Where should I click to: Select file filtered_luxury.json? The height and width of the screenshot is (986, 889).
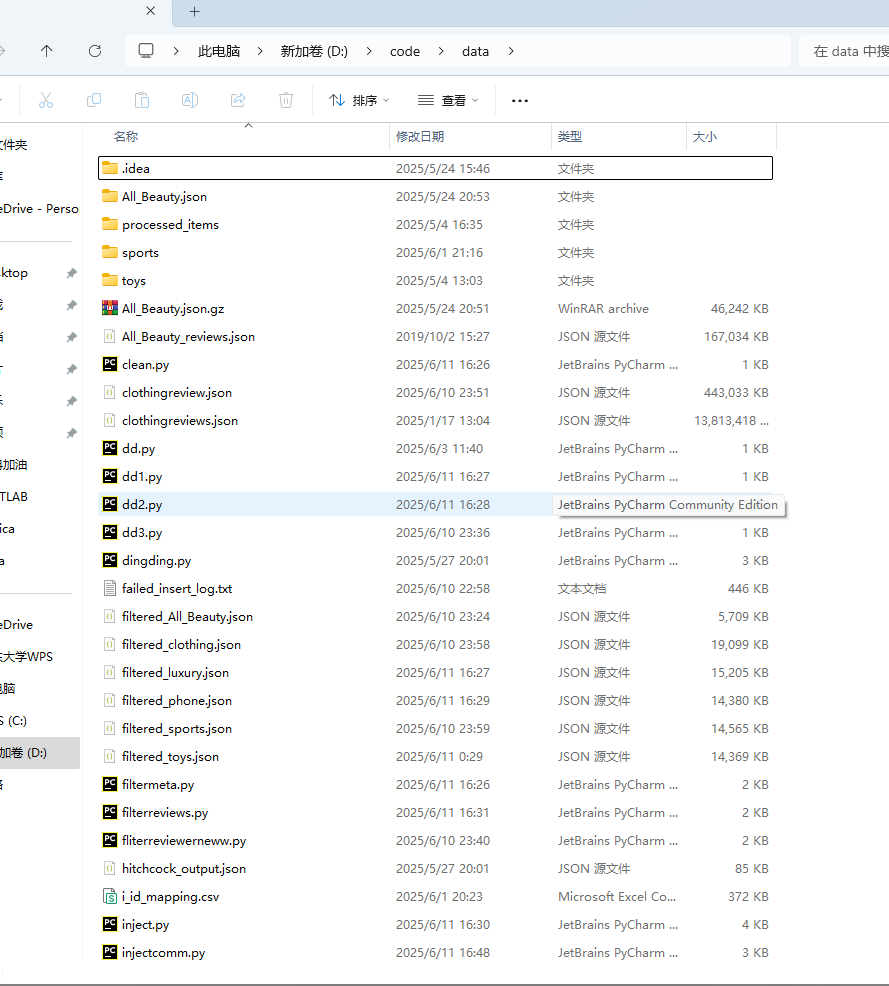click(x=175, y=673)
